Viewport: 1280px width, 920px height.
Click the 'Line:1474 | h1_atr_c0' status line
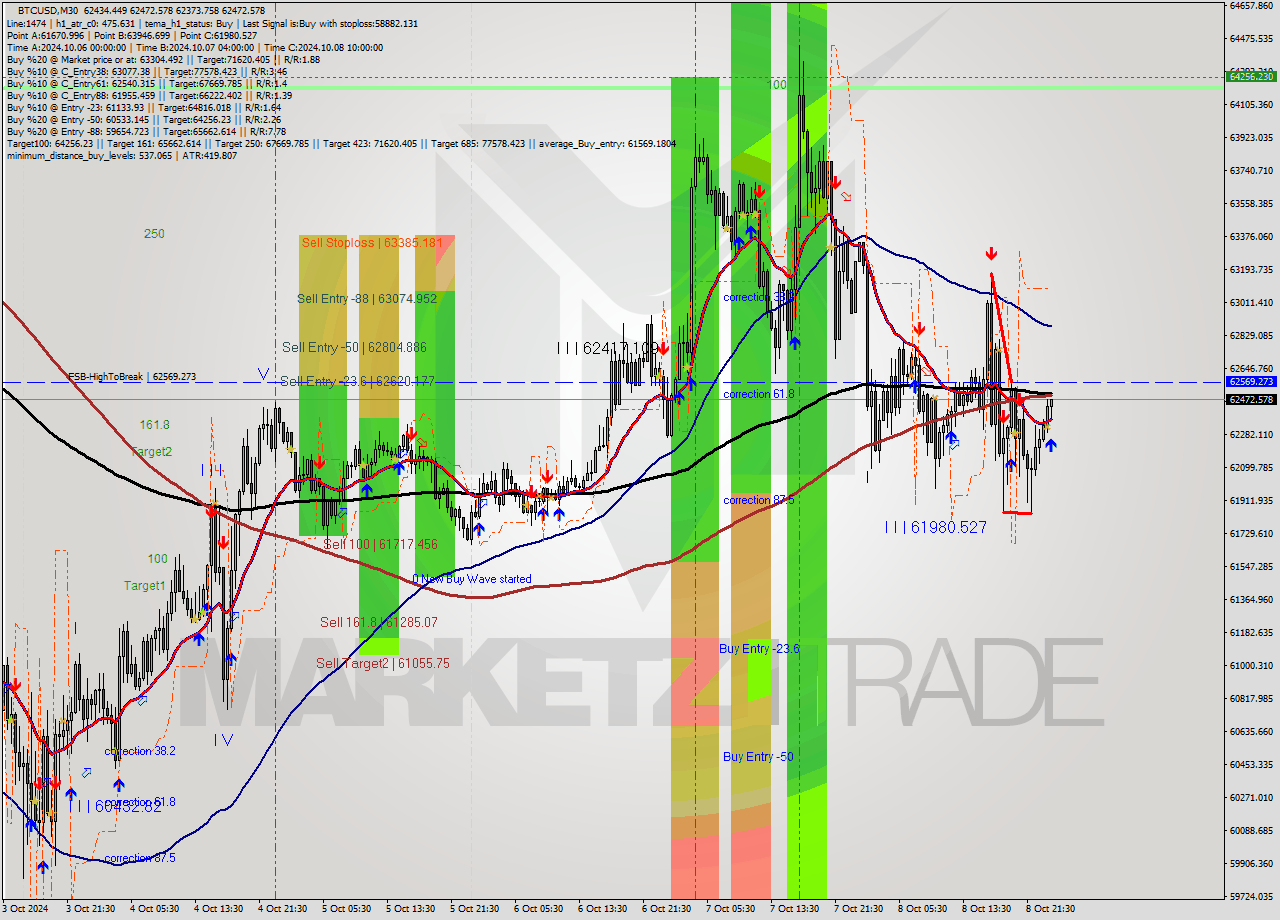pyautogui.click(x=212, y=23)
